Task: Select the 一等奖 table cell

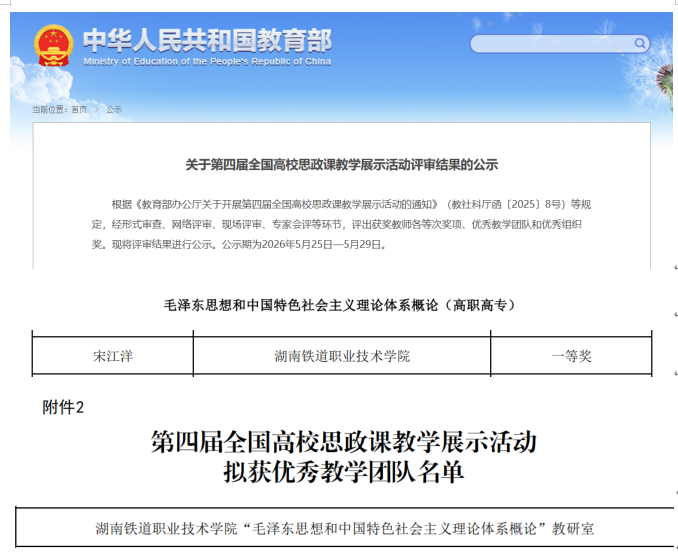Action: [x=571, y=356]
